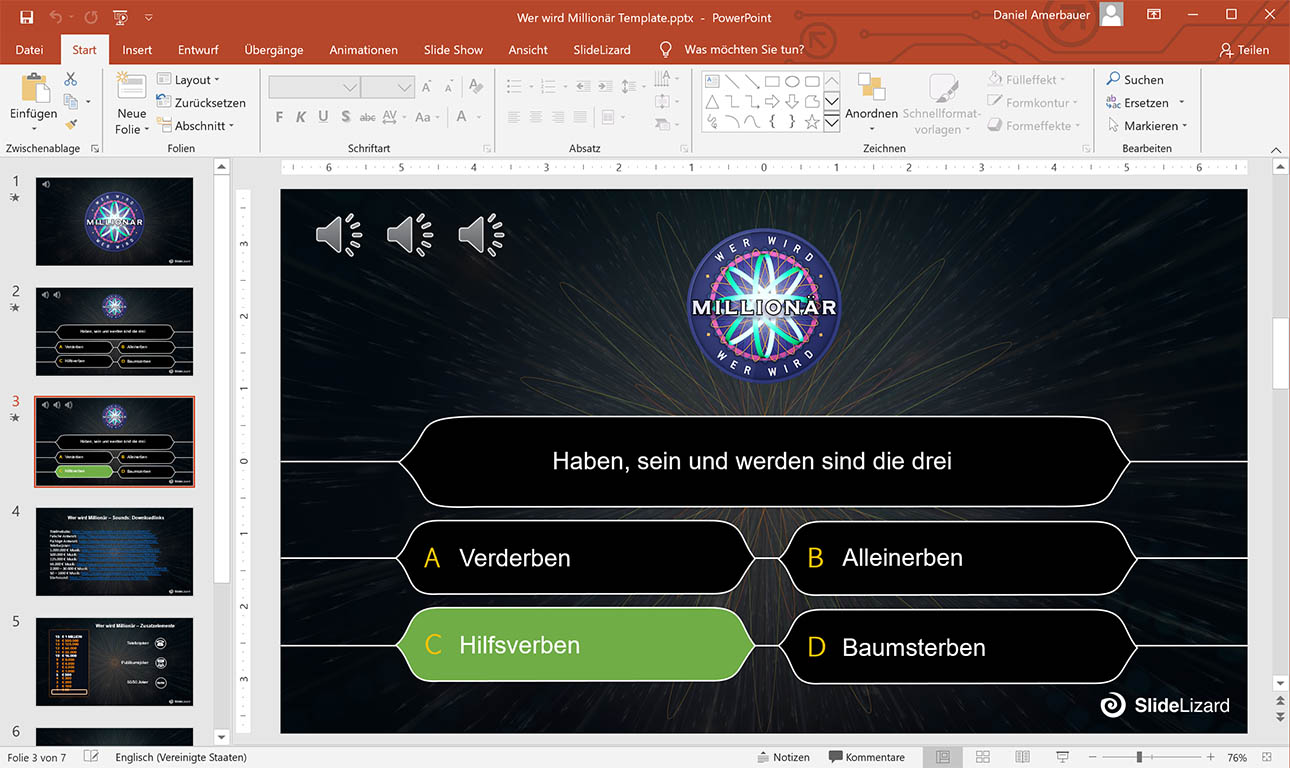Toggle left text alignment
Viewport: 1290px width, 768px height.
pyautogui.click(x=514, y=117)
